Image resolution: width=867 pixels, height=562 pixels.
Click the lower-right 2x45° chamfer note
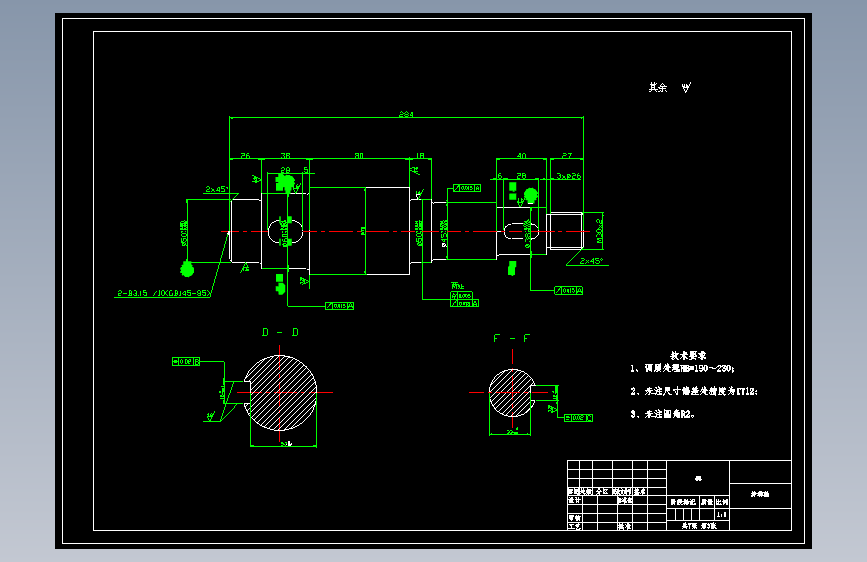pos(591,261)
